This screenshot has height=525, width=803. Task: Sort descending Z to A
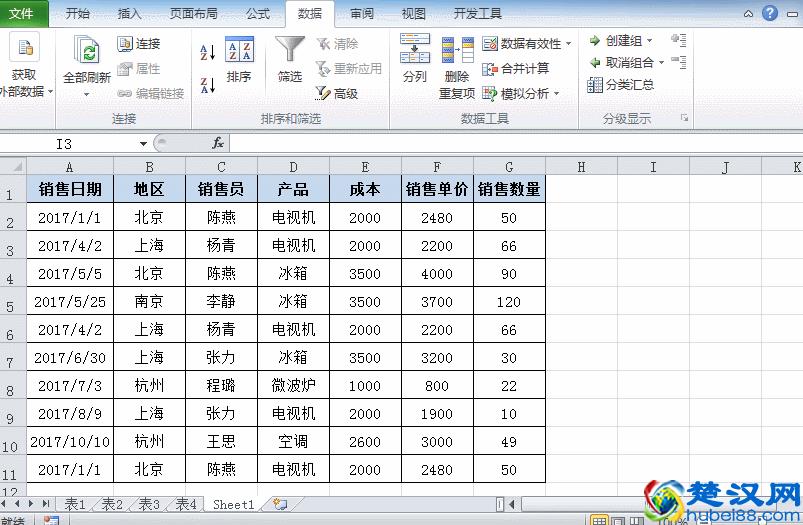(207, 85)
